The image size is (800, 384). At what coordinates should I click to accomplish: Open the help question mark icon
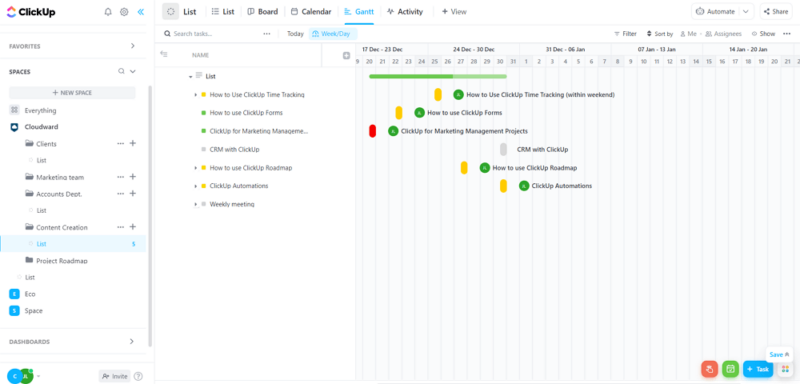pos(138,376)
